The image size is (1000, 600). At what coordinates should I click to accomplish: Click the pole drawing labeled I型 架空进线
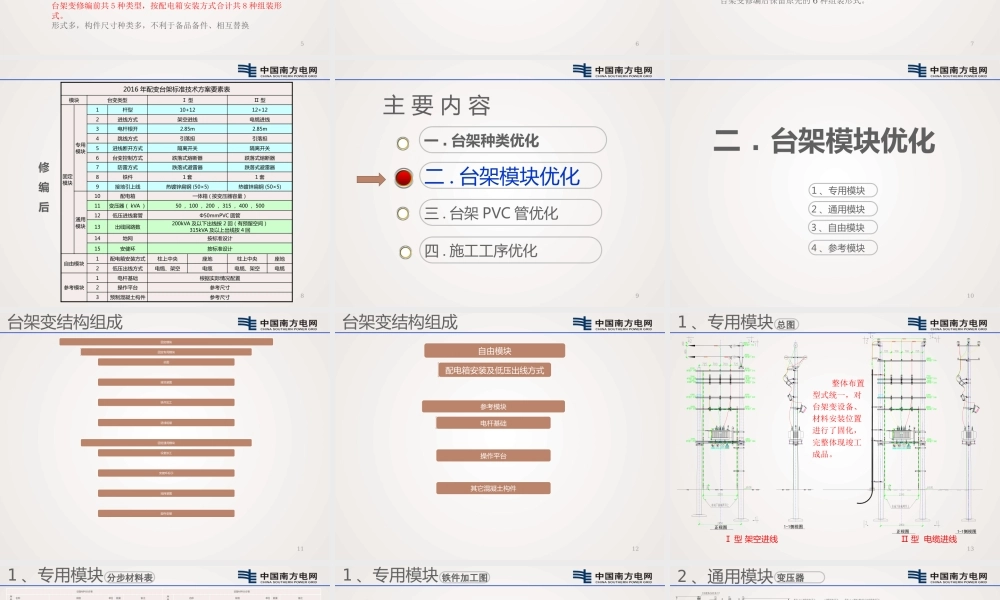pos(719,430)
